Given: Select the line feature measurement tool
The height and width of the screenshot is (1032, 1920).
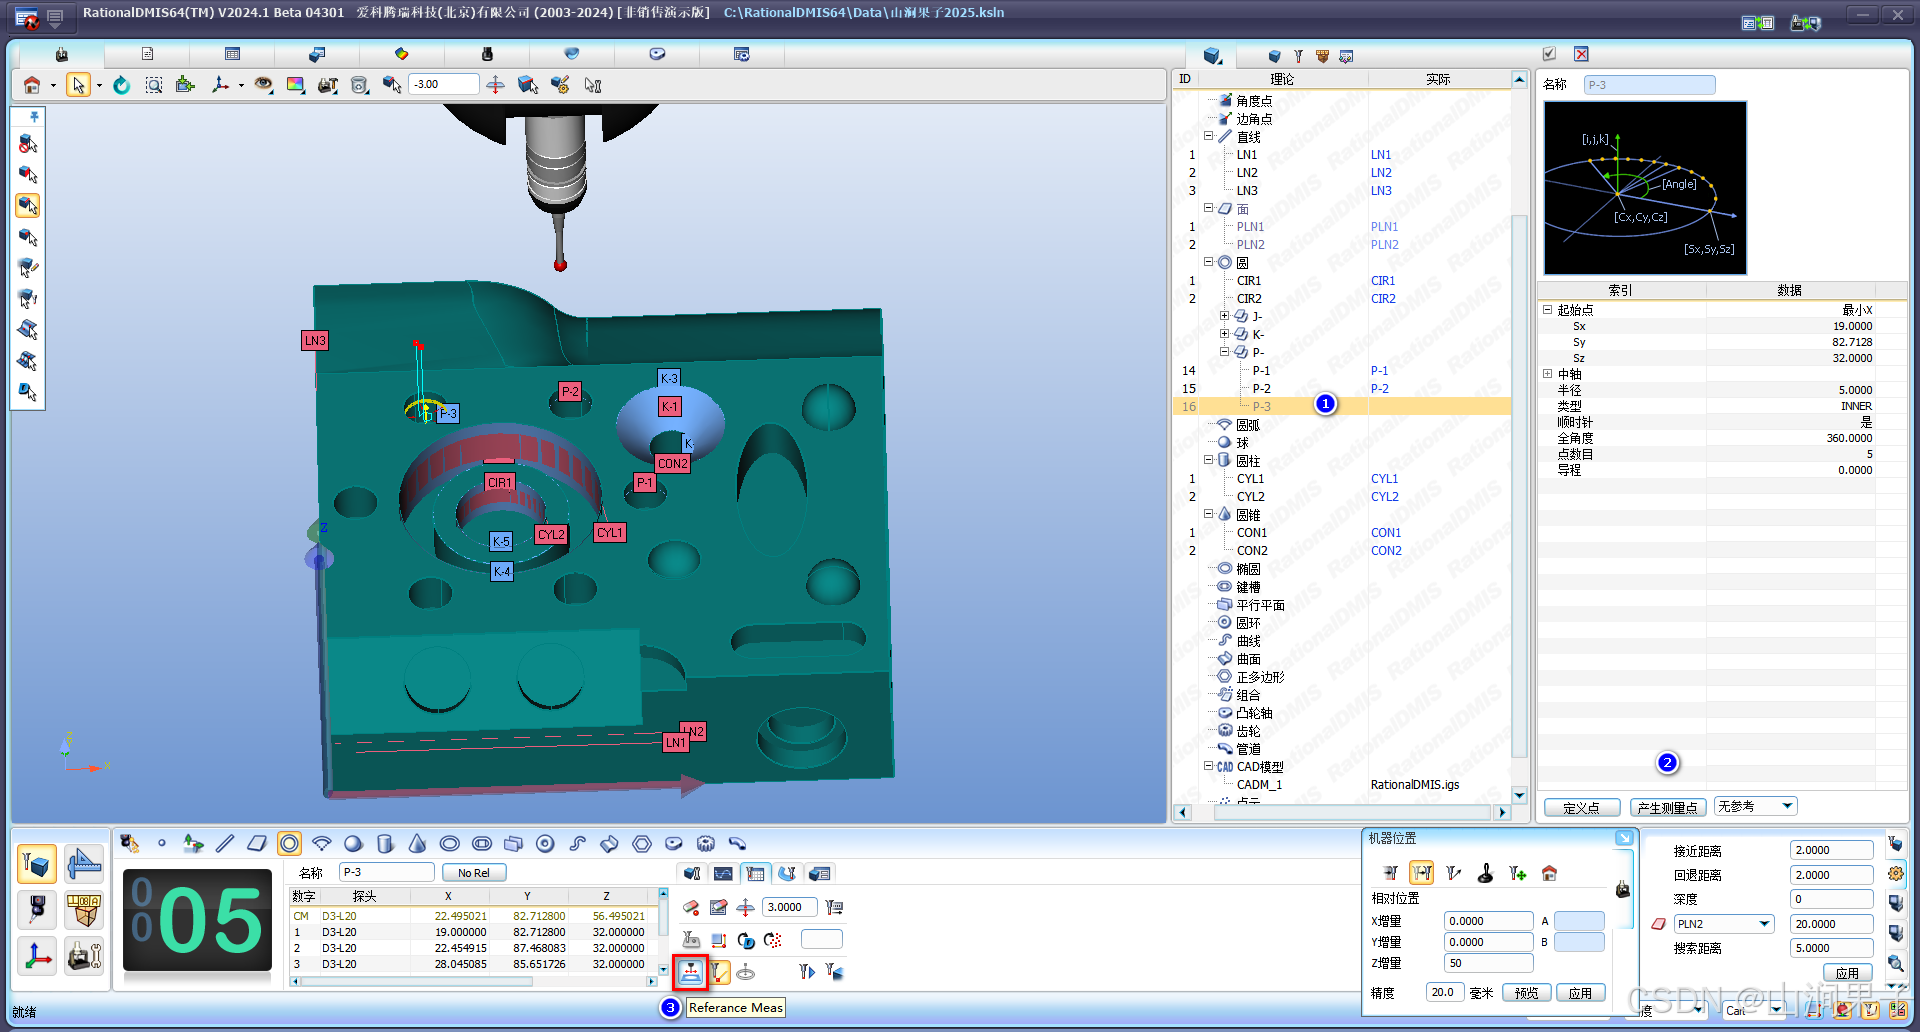Looking at the screenshot, I should [x=225, y=844].
